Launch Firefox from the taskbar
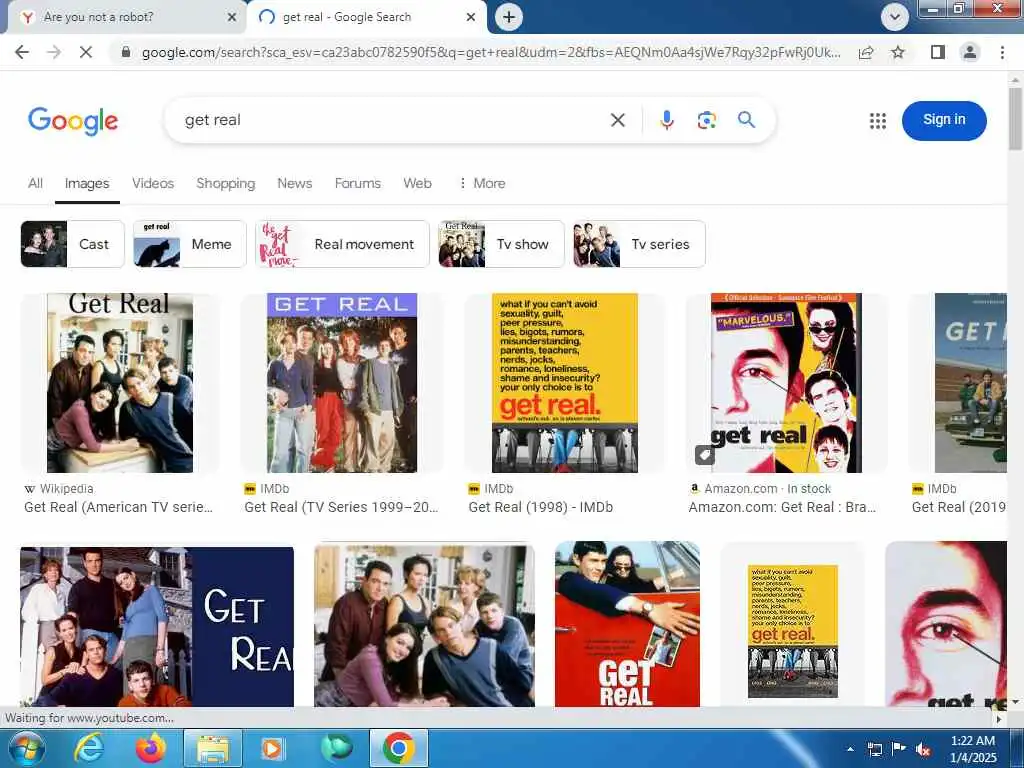This screenshot has width=1024, height=768. tap(151, 748)
